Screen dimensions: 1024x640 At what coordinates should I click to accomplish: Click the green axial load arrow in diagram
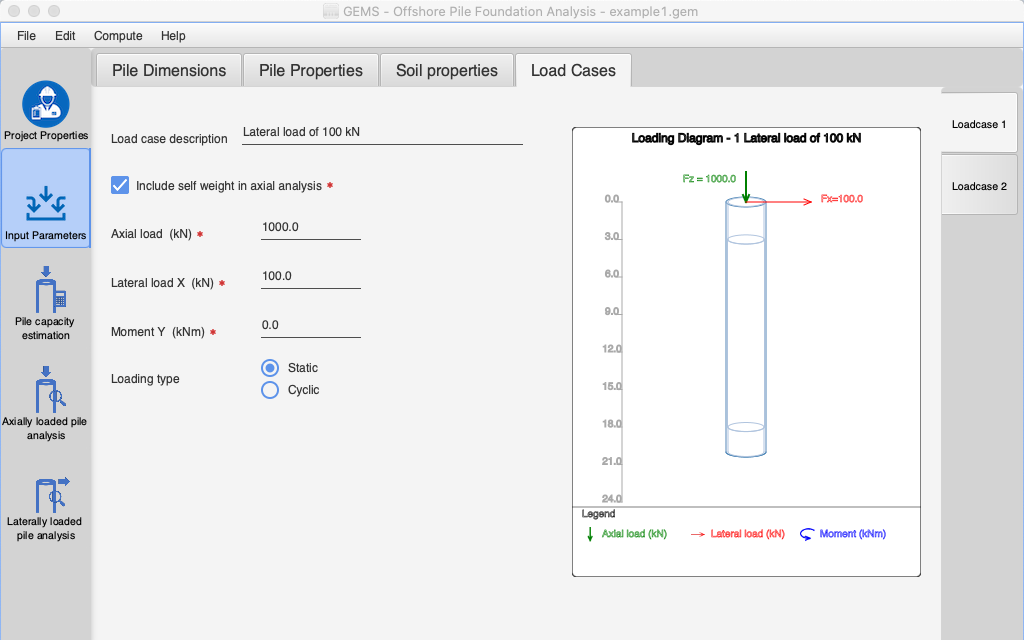745,187
